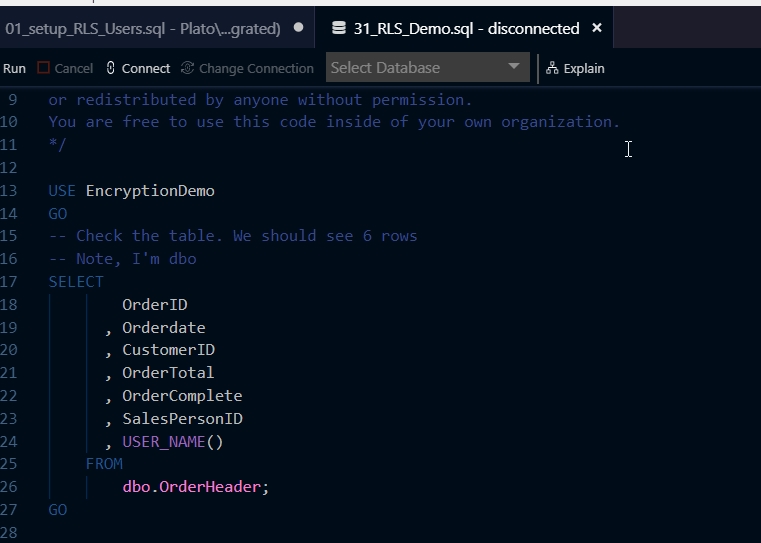This screenshot has width=761, height=543.
Task: Click the USER_NAME() function call
Action: pyautogui.click(x=173, y=441)
